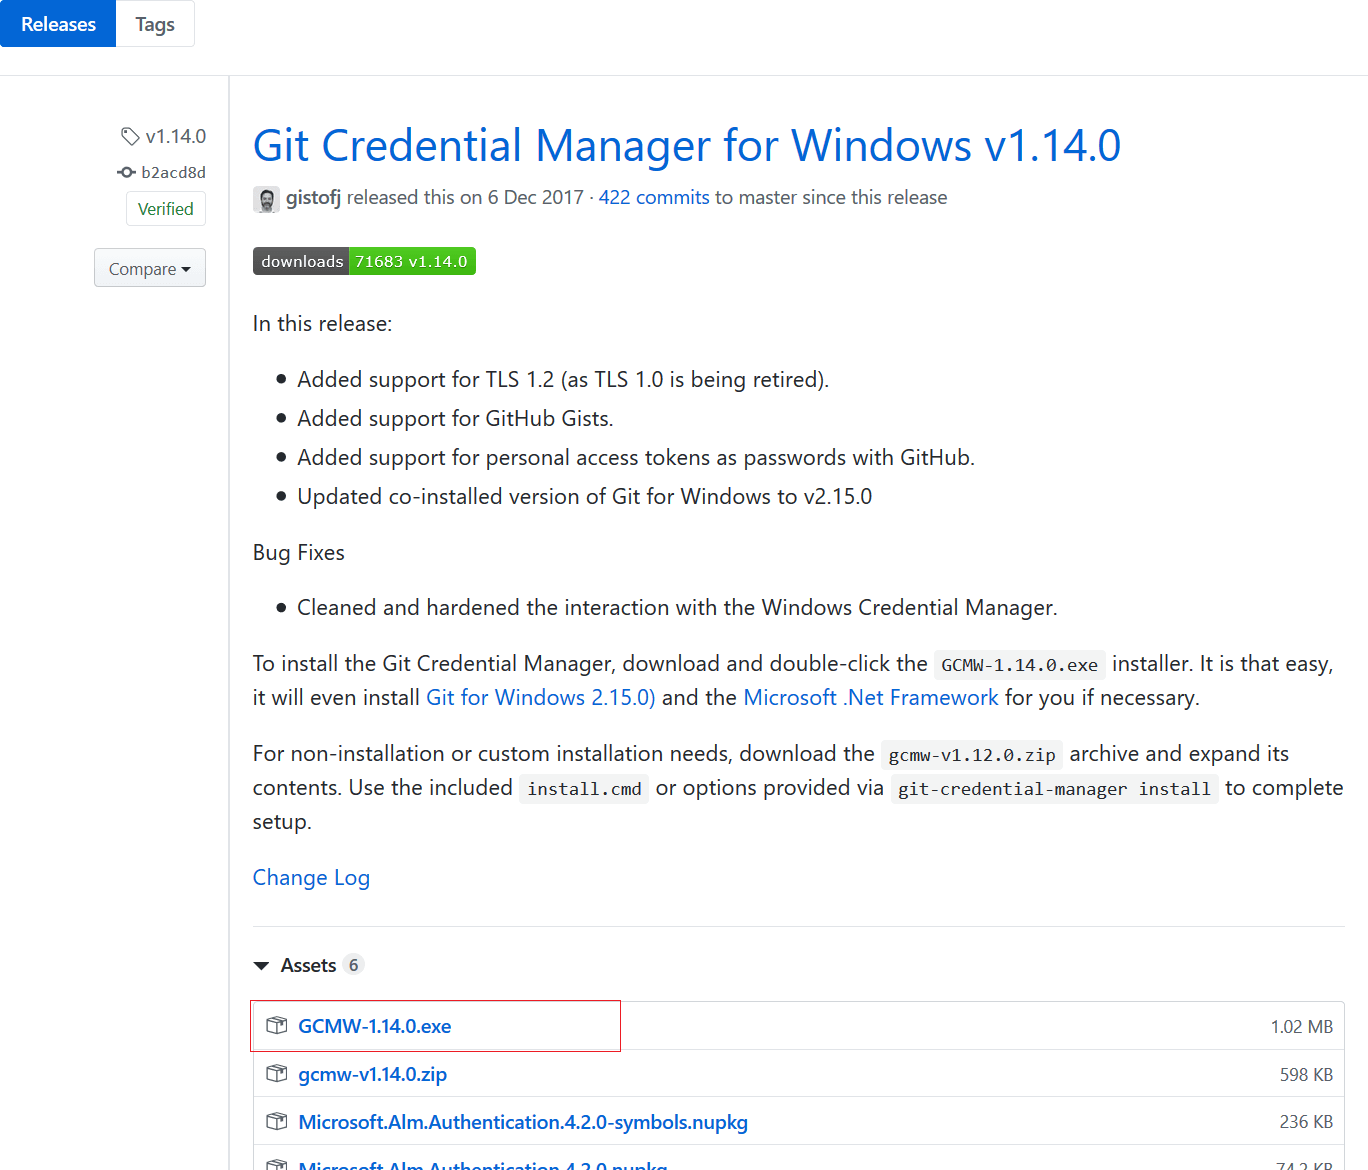Open the gistofj author profile link
The width and height of the screenshot is (1368, 1170).
(313, 197)
